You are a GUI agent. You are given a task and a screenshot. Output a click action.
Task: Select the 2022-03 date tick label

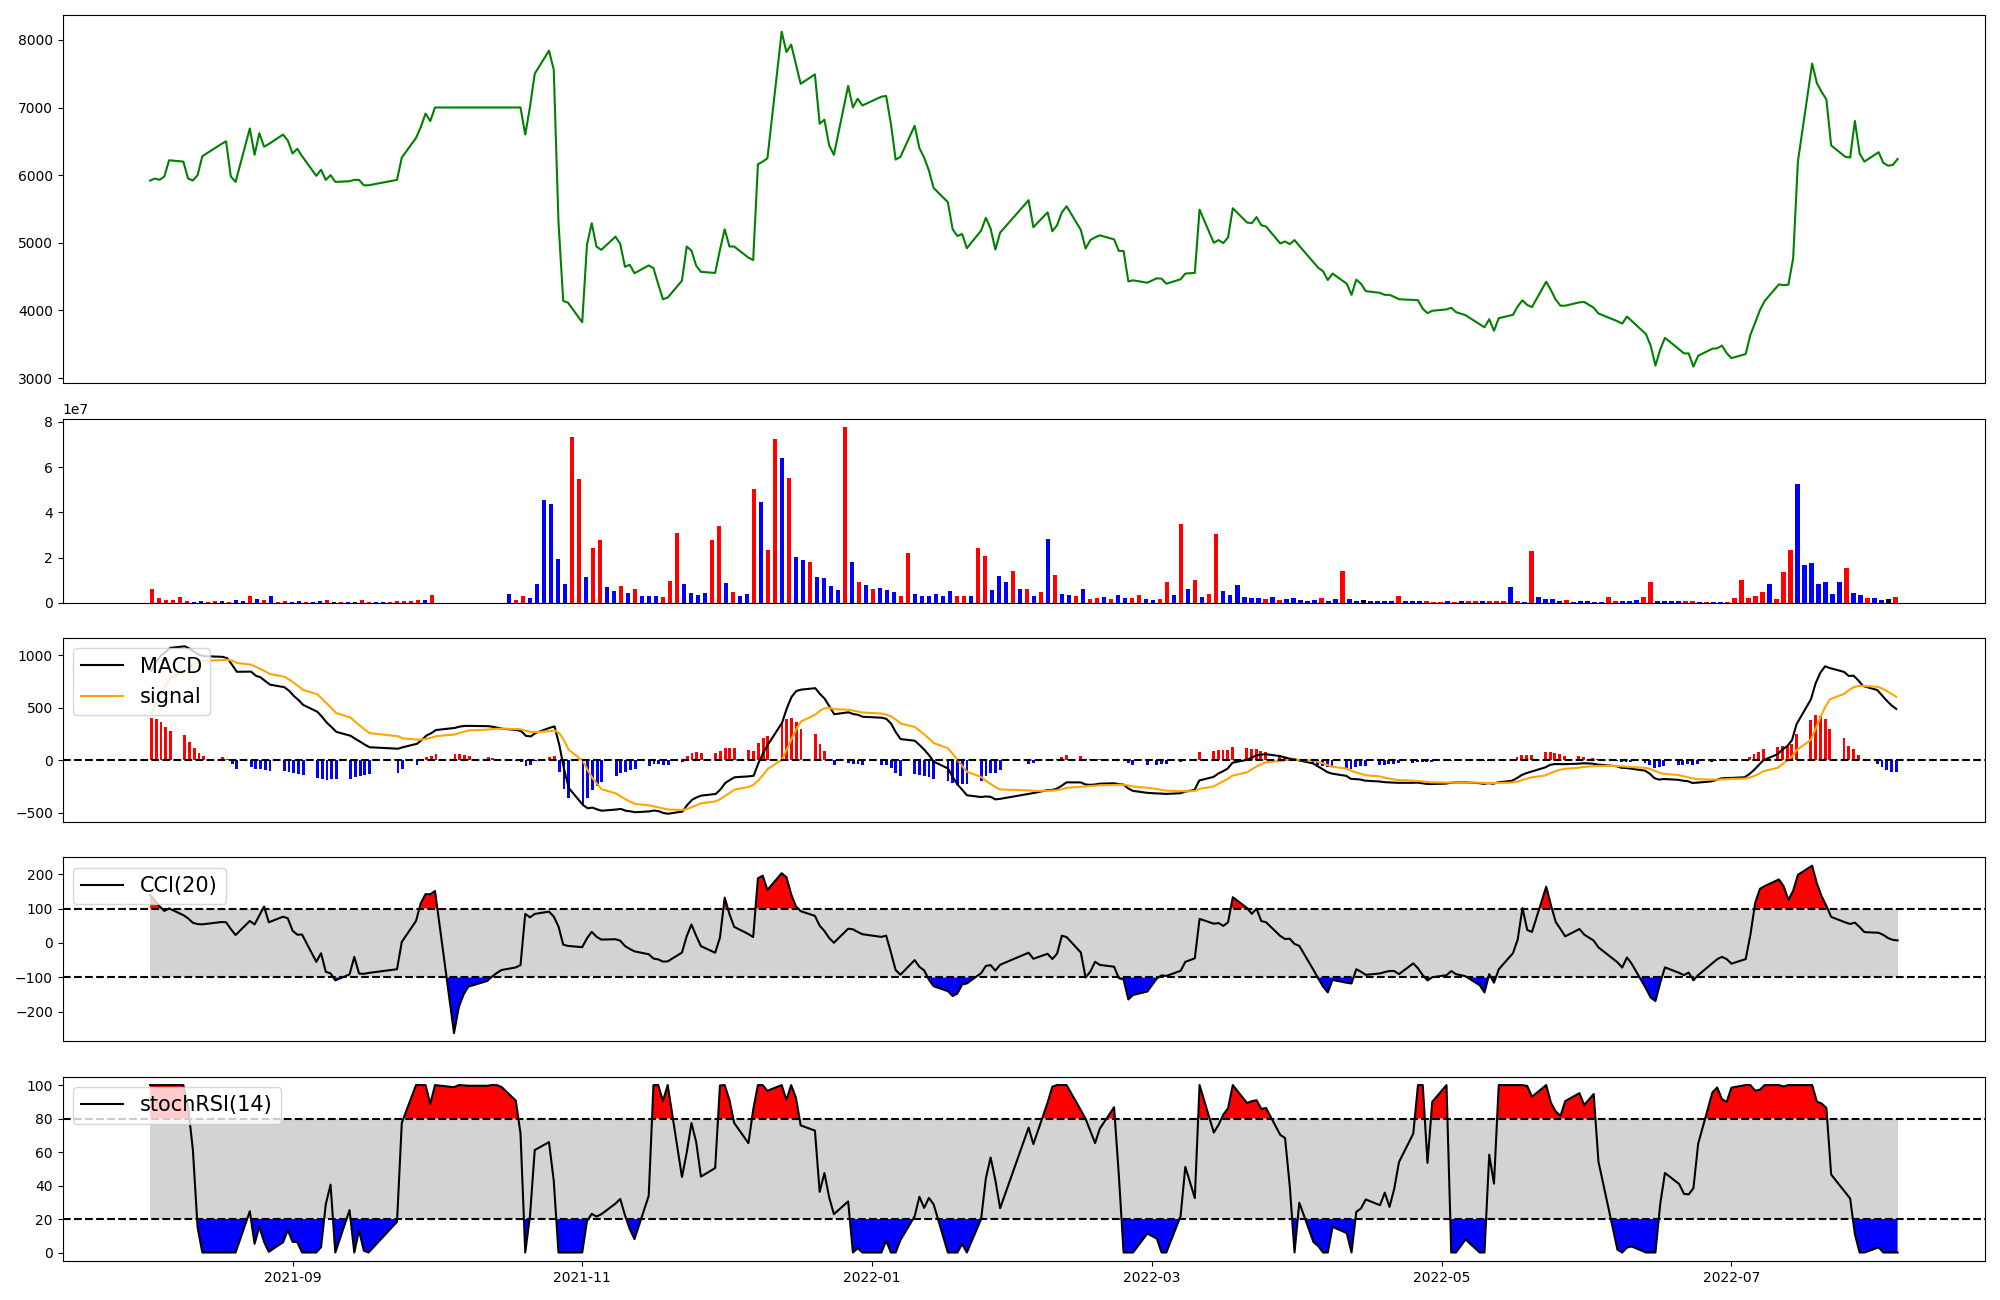point(1152,1277)
